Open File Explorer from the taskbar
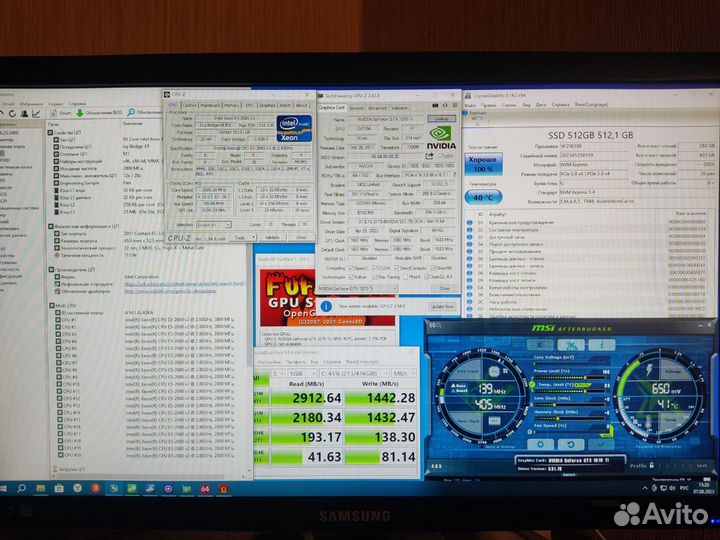The image size is (720, 540). (40, 489)
